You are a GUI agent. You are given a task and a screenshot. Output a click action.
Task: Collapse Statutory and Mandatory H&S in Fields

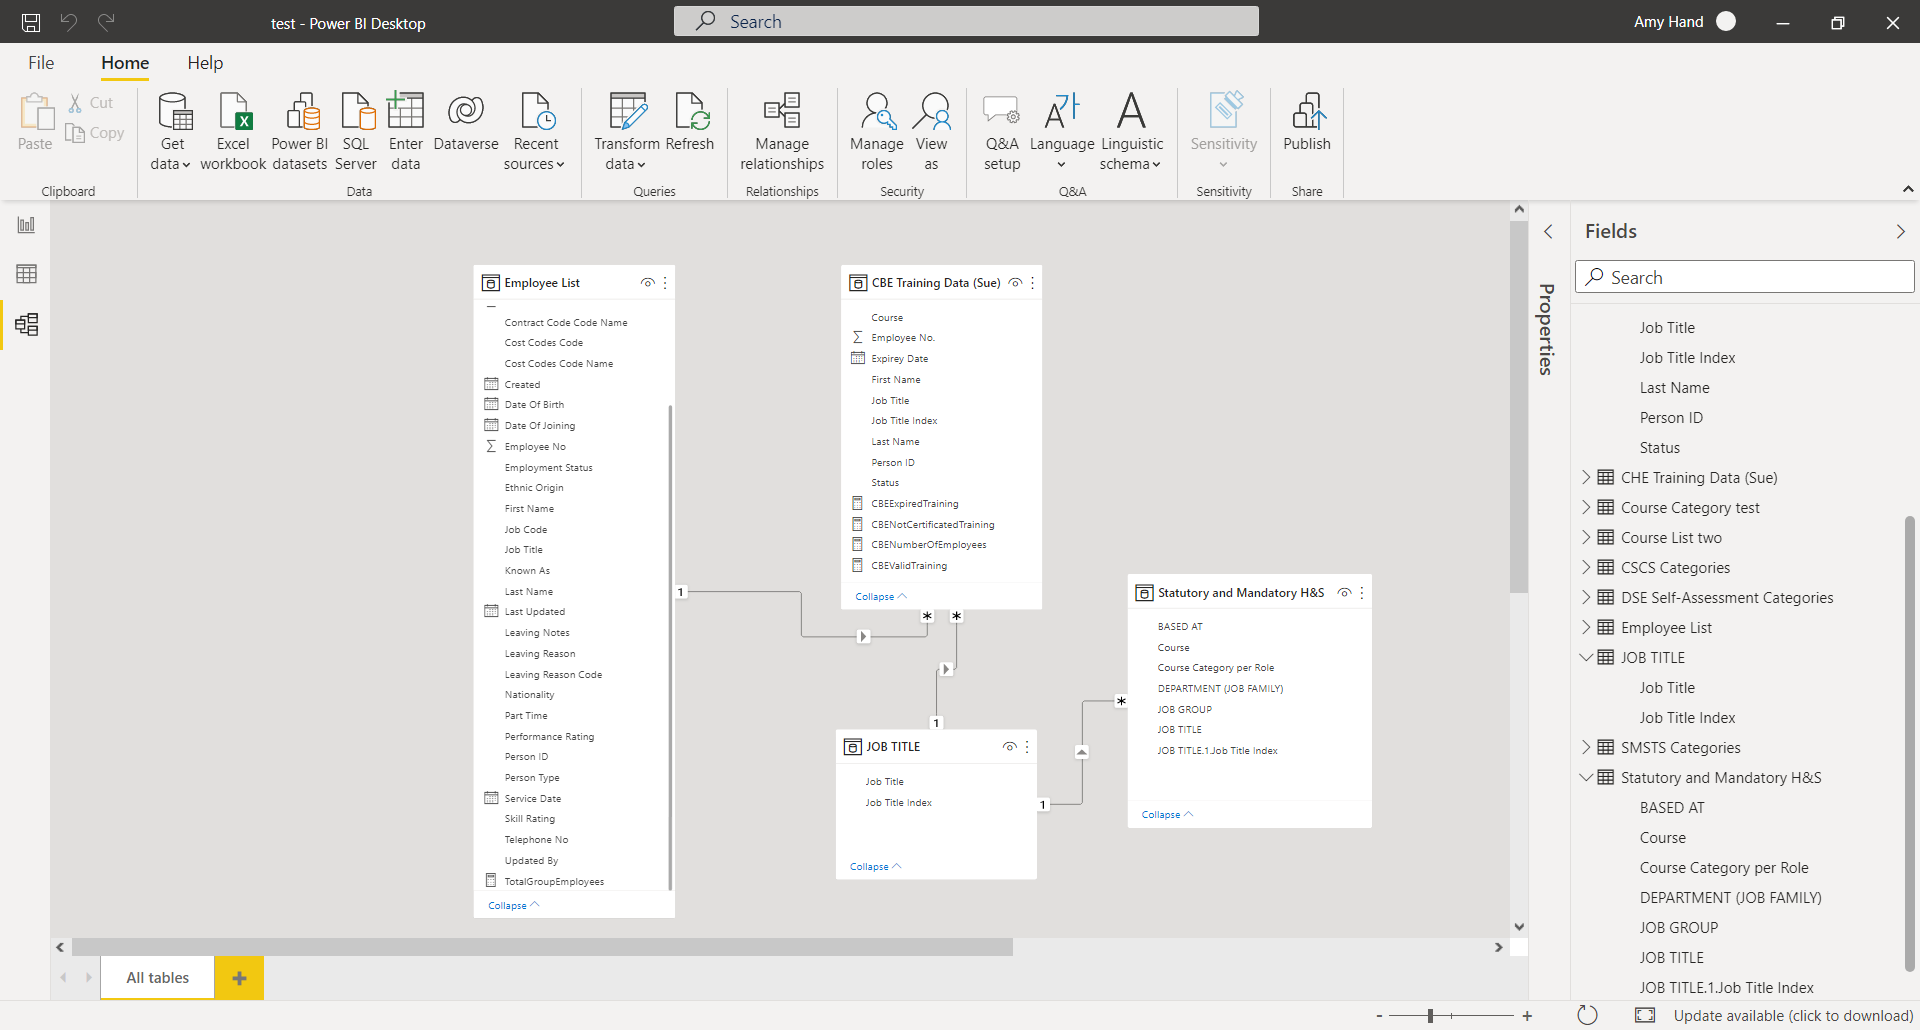(x=1586, y=778)
